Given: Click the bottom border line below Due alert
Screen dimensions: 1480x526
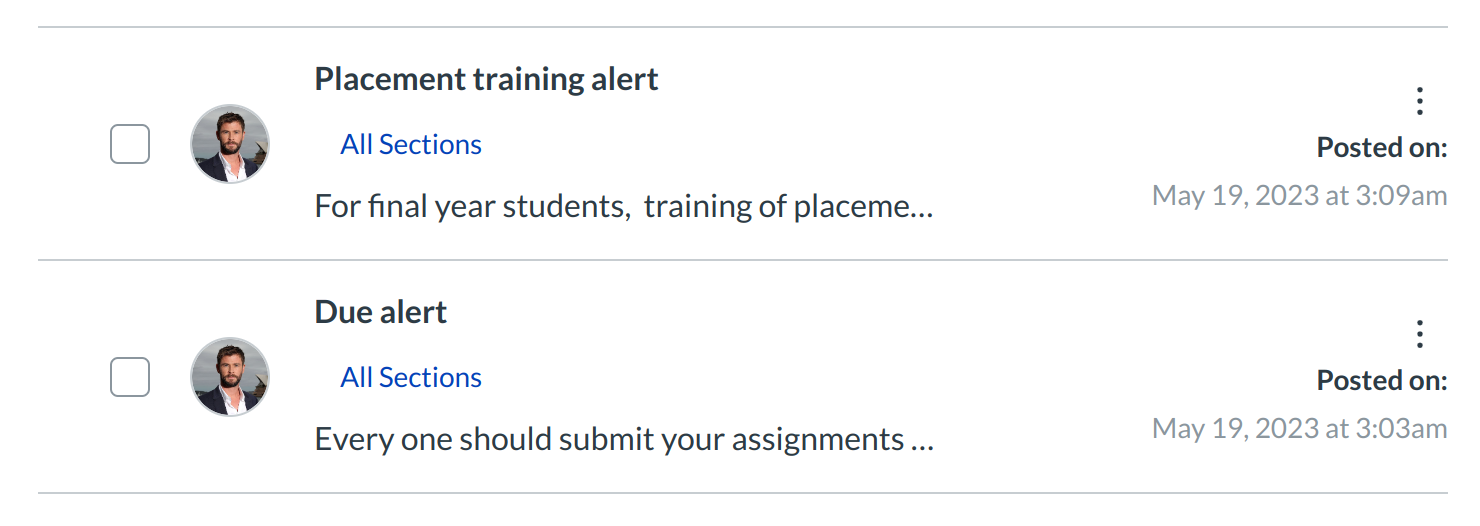Looking at the screenshot, I should [742, 493].
